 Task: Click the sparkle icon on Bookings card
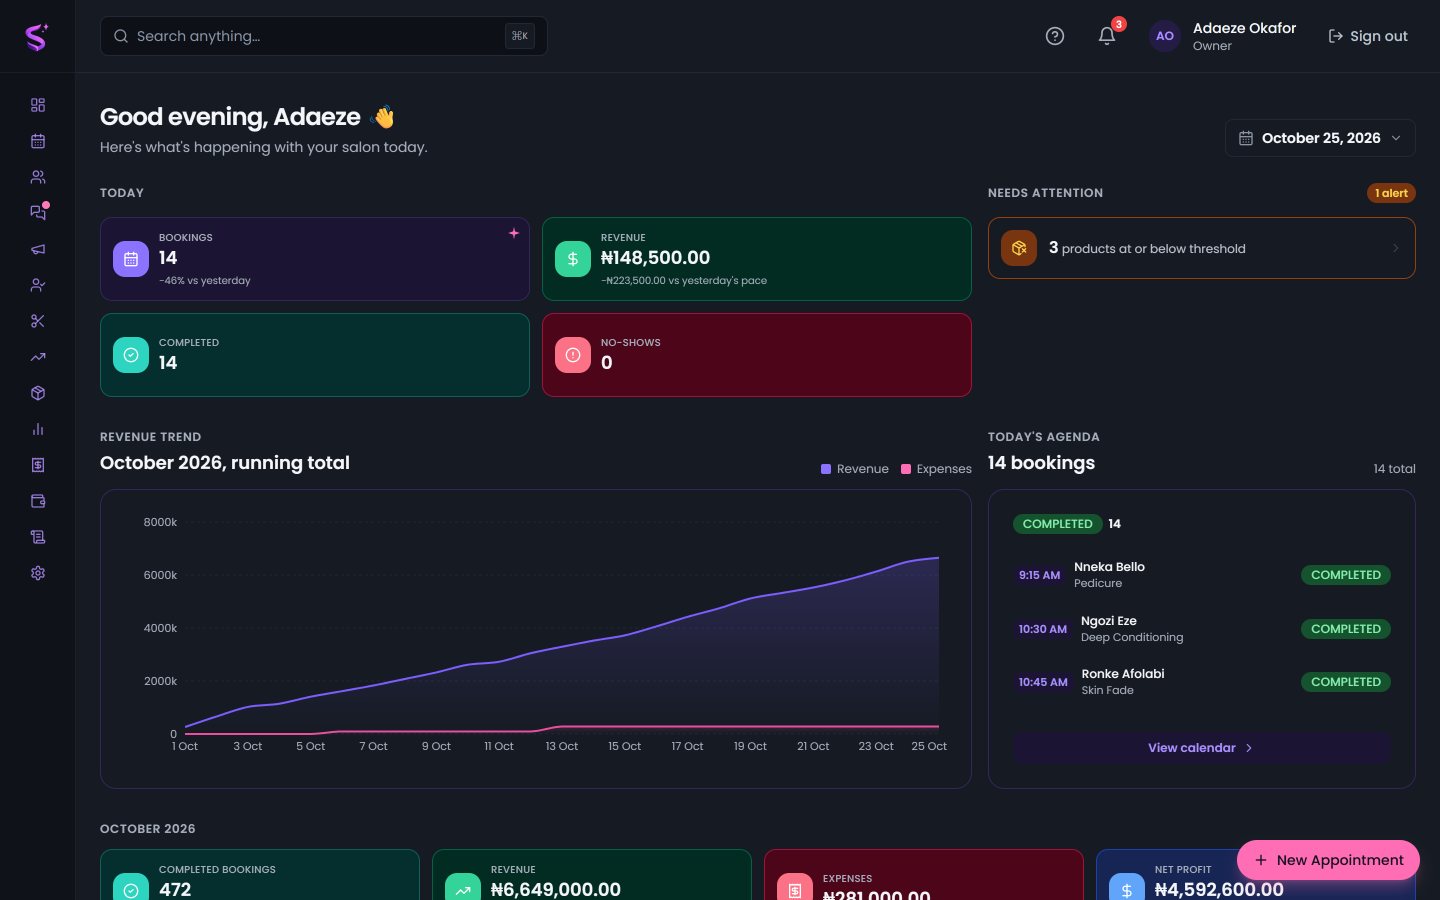(x=514, y=233)
